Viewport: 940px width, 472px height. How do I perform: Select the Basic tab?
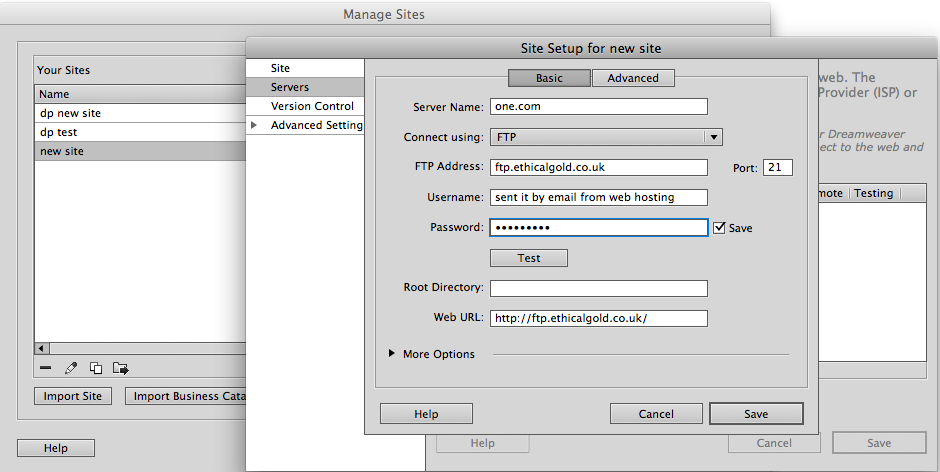click(x=549, y=78)
